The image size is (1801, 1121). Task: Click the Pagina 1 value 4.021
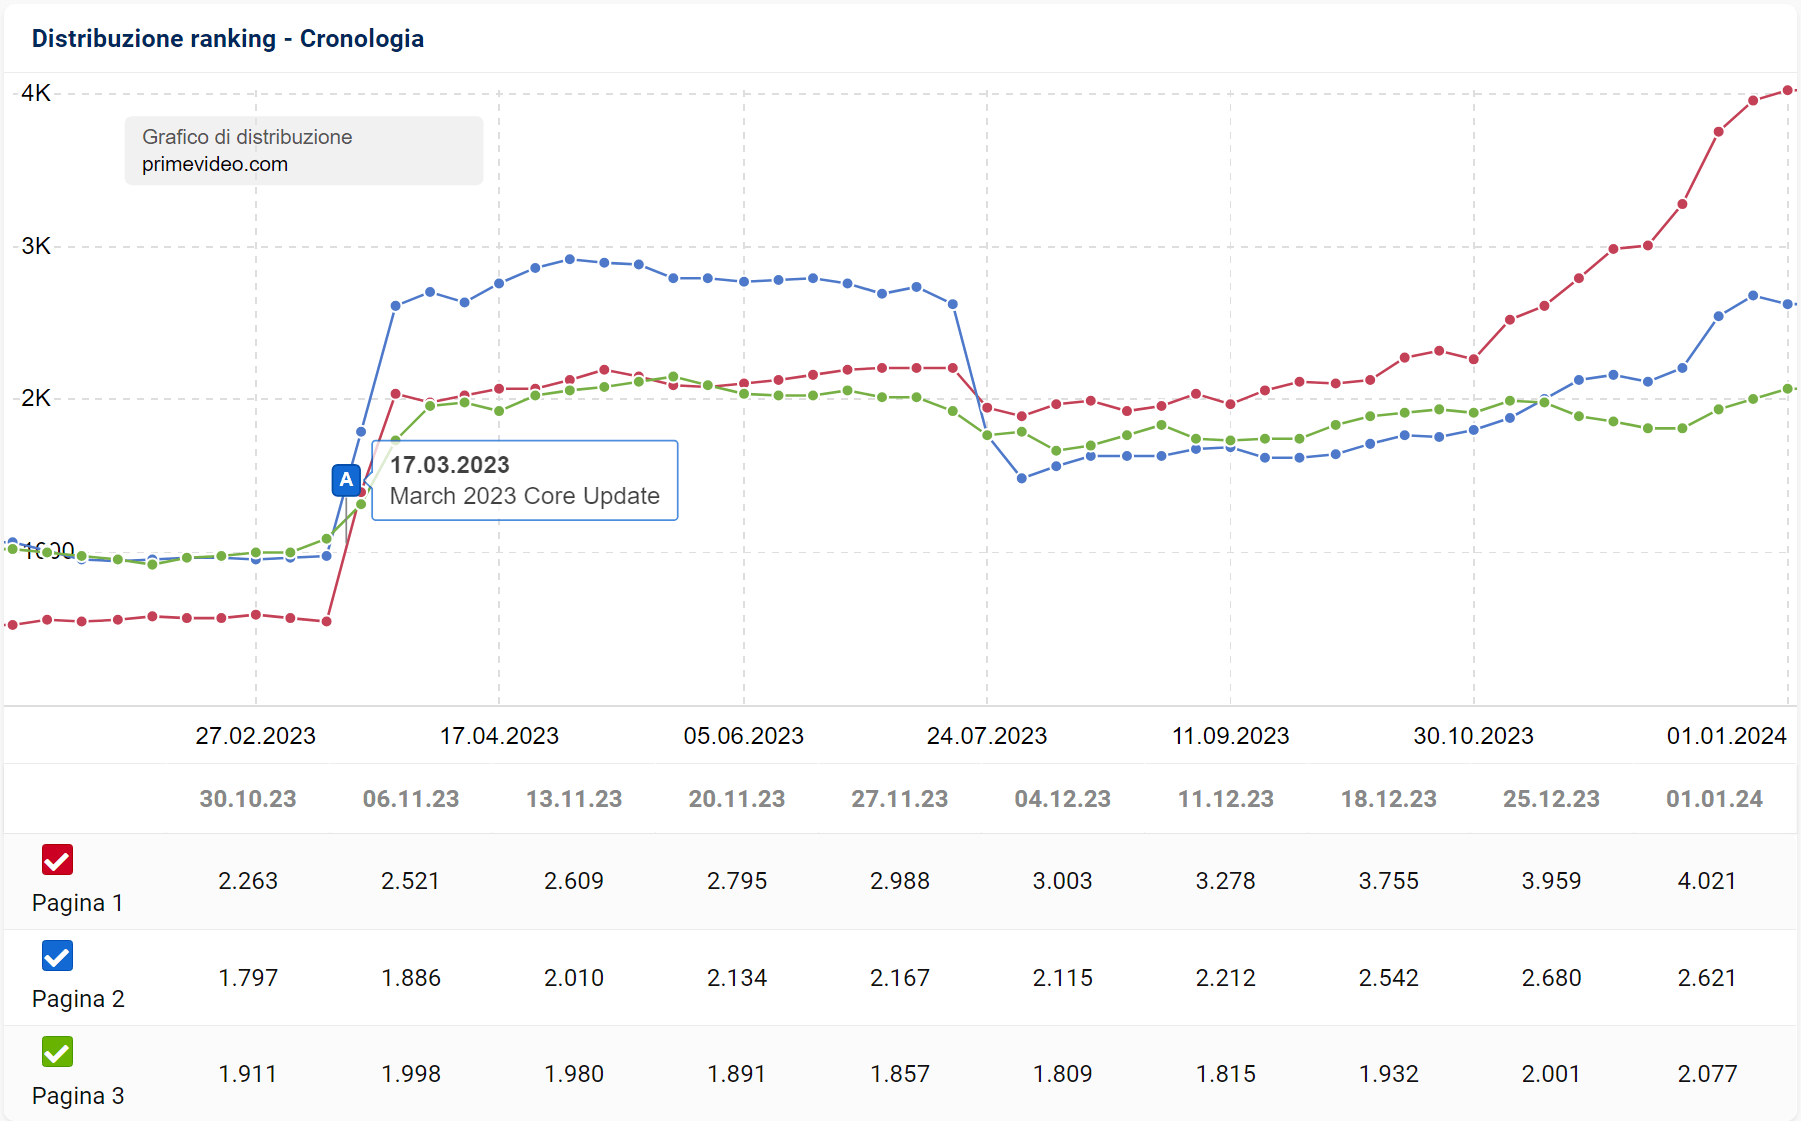(1707, 881)
